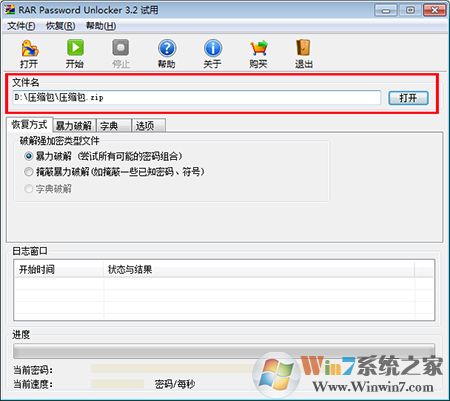The width and height of the screenshot is (450, 401).
Task: Switch to the 选项 tab
Action: click(x=149, y=126)
